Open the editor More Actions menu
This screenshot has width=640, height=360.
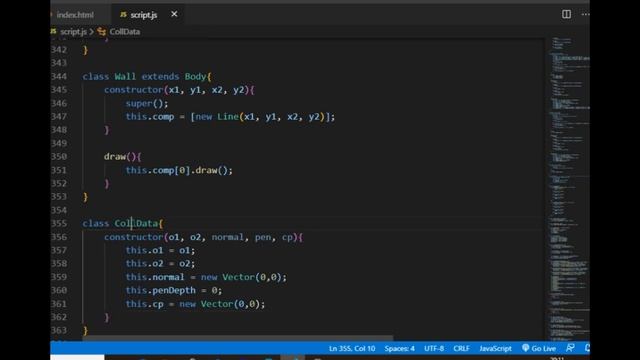585,14
